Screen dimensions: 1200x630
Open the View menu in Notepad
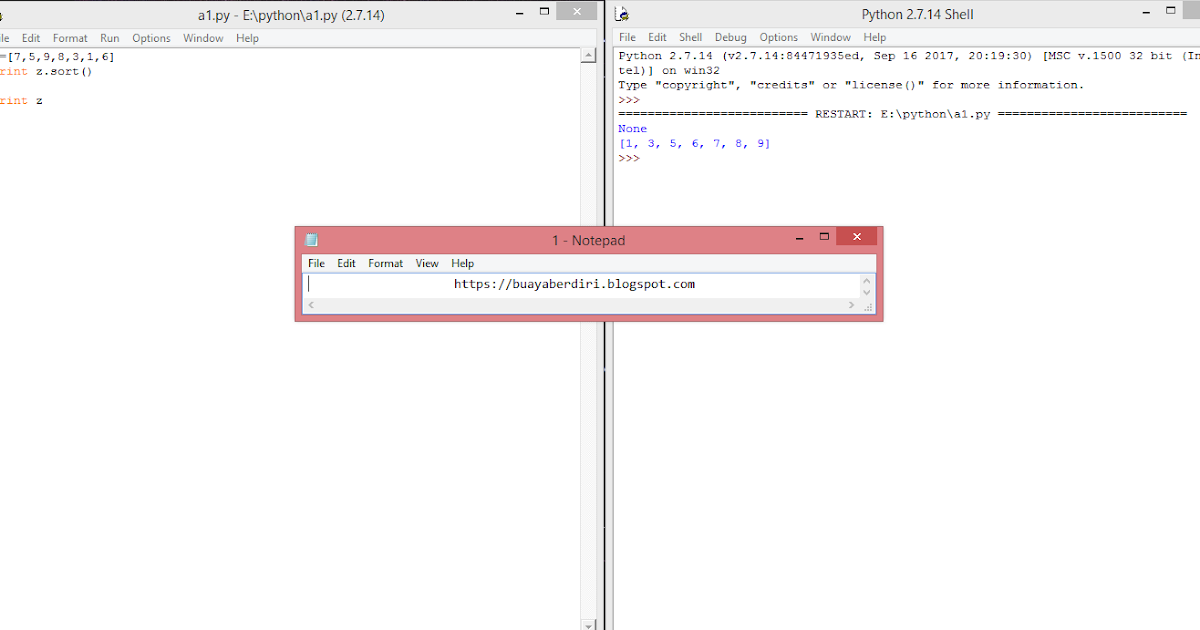pyautogui.click(x=427, y=263)
